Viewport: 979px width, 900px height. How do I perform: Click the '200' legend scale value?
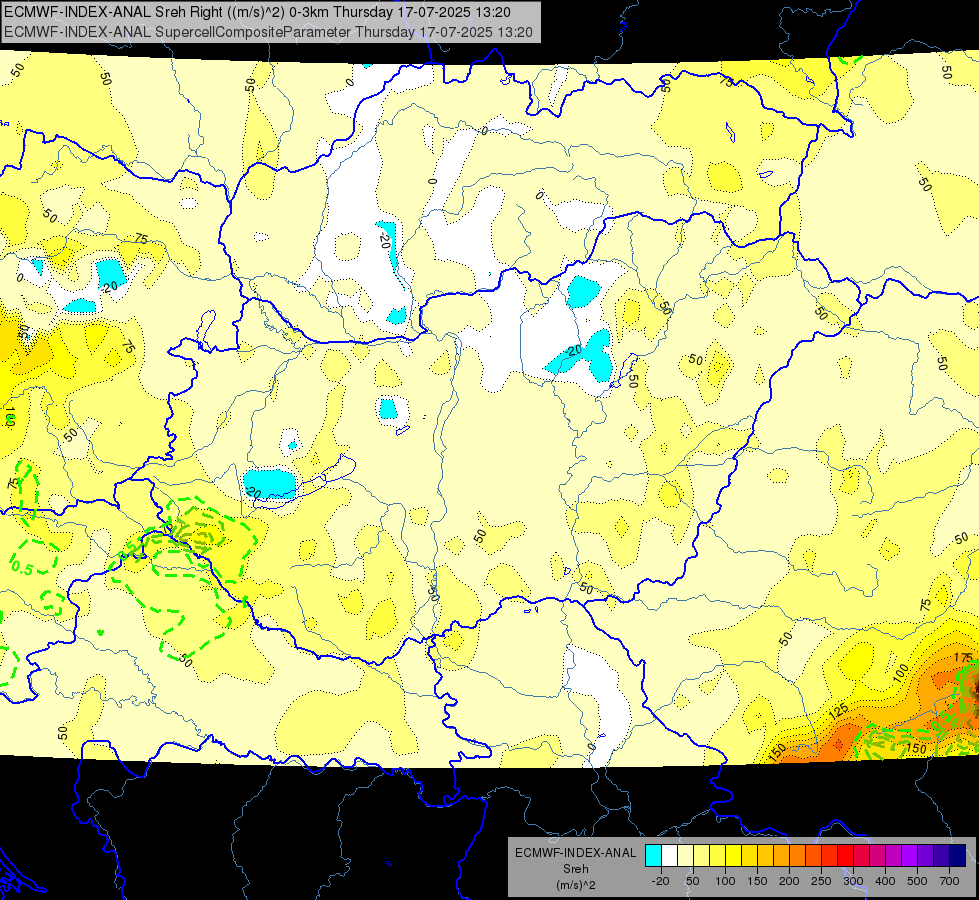click(789, 881)
